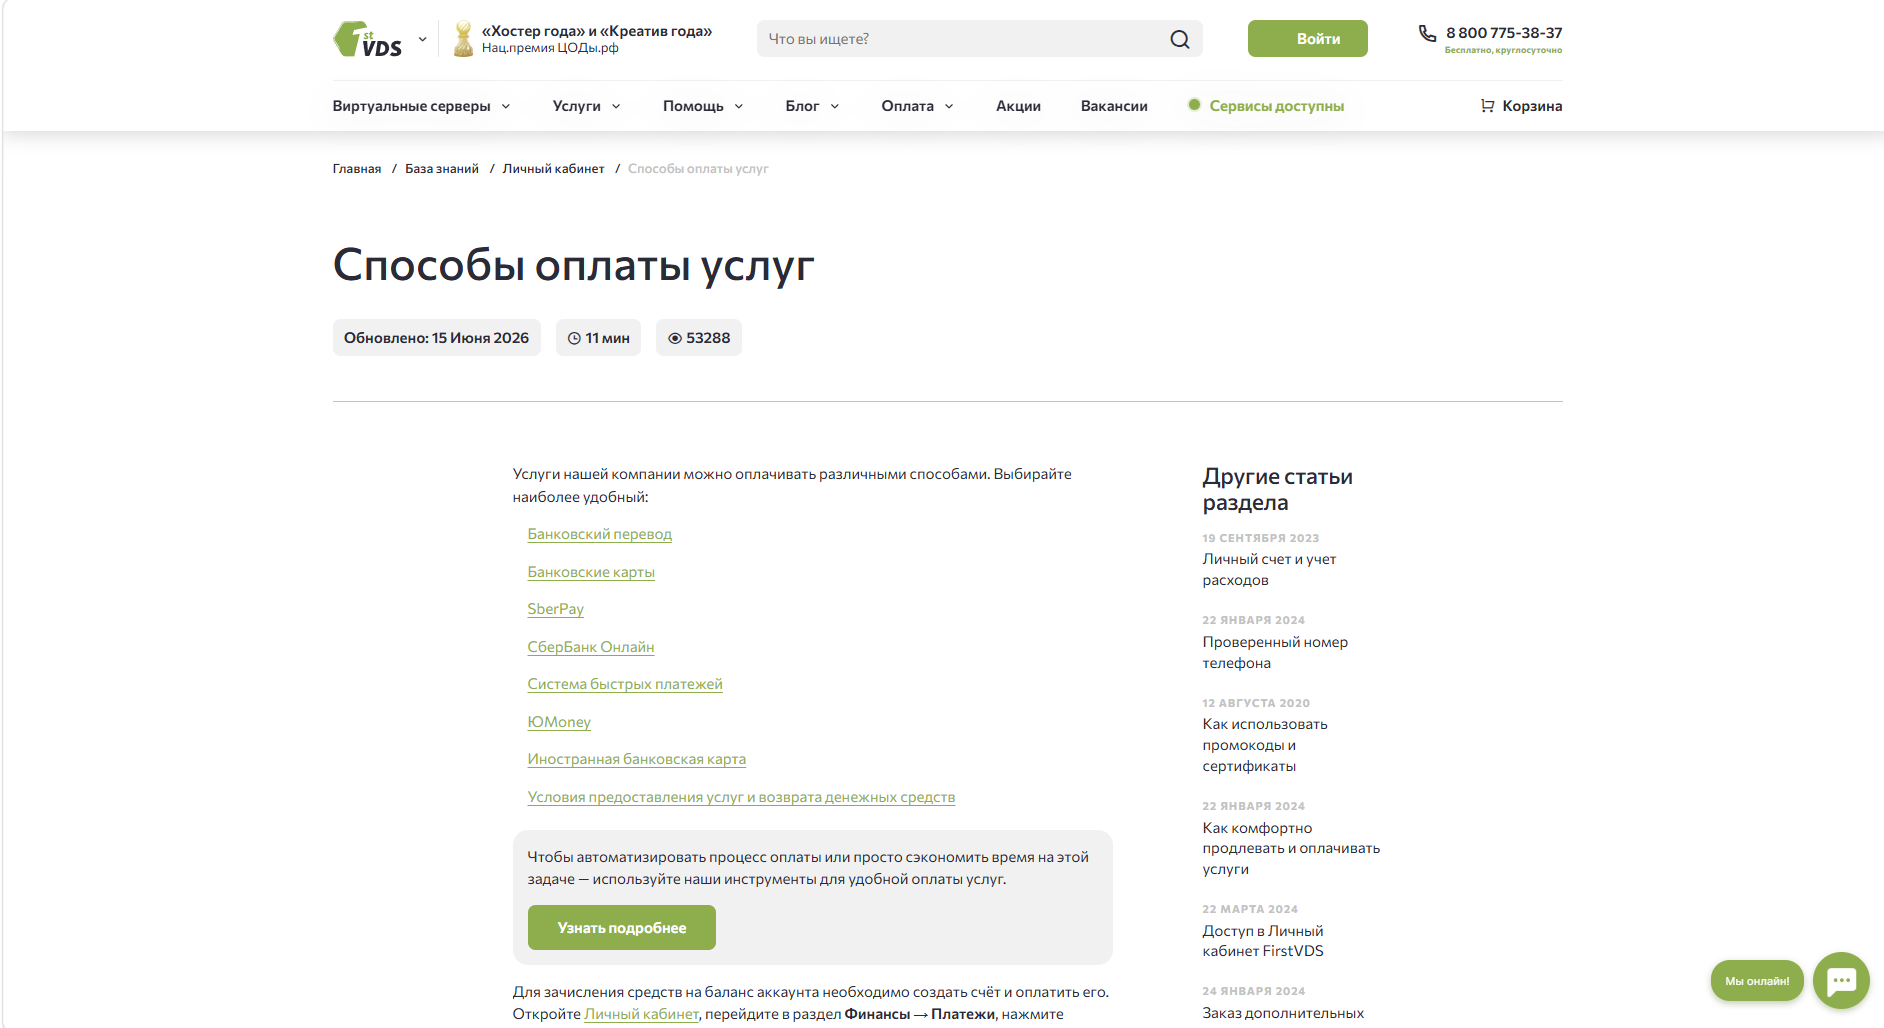The height and width of the screenshot is (1028, 1884).
Task: Jump to Банковские карты section
Action: pos(591,572)
